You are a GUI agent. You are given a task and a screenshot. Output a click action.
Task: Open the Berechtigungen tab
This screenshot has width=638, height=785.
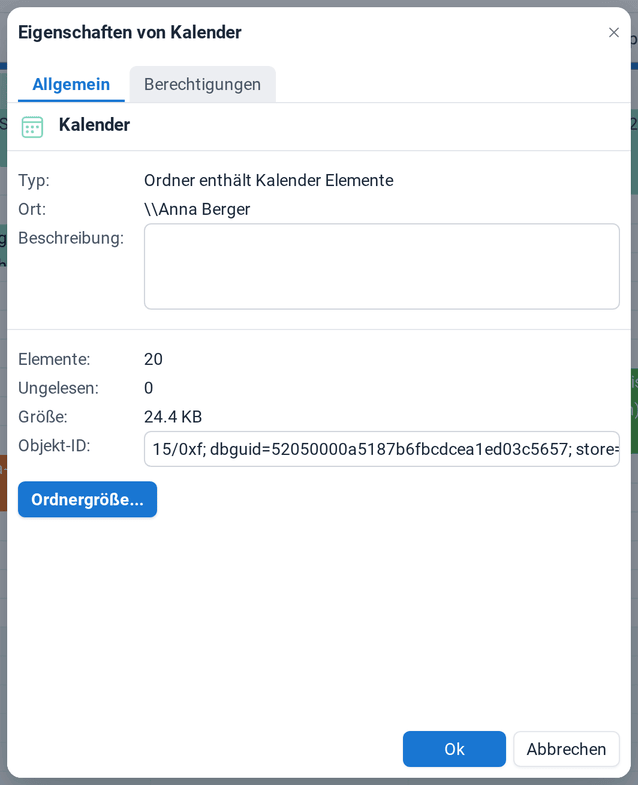point(202,84)
